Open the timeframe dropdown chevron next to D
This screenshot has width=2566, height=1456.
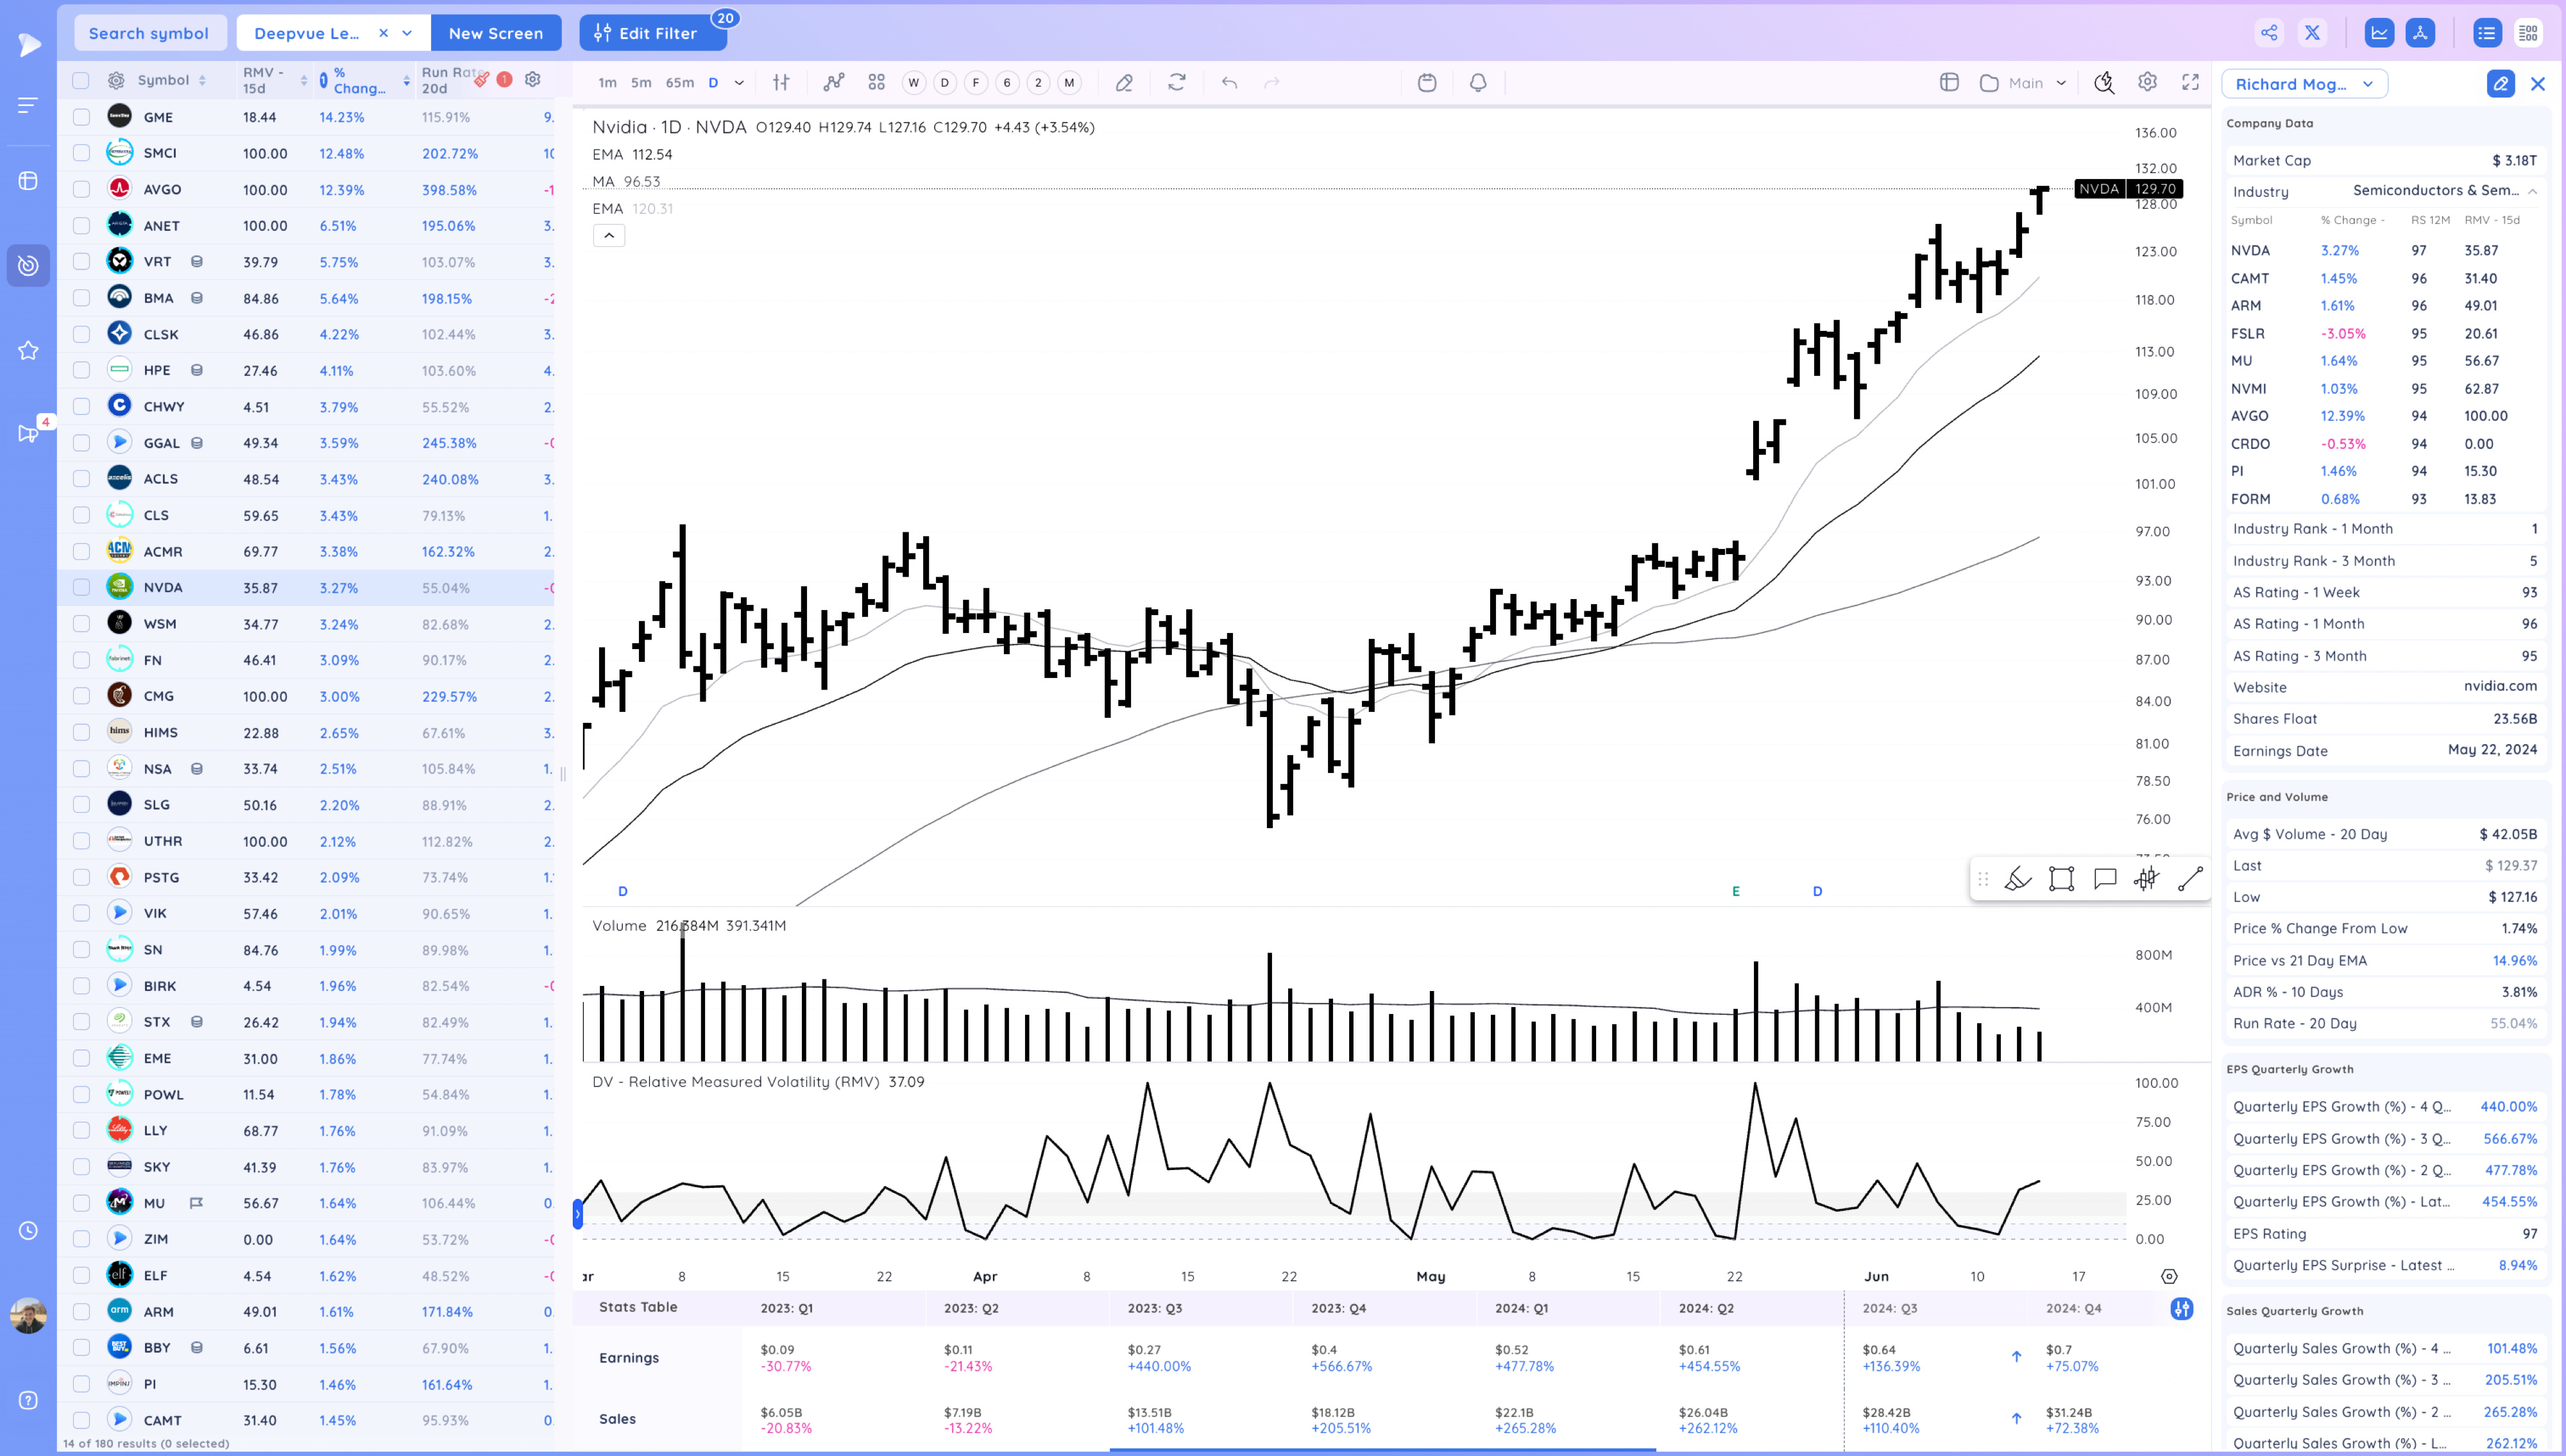739,83
